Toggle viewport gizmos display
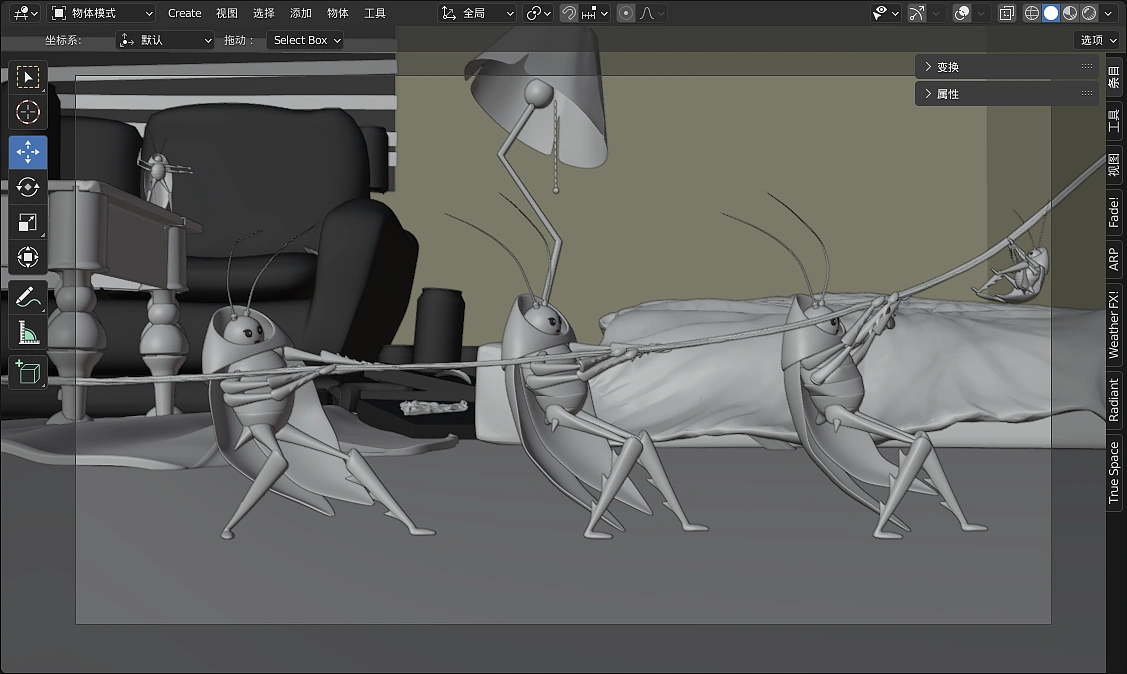The width and height of the screenshot is (1127, 674). coord(916,13)
